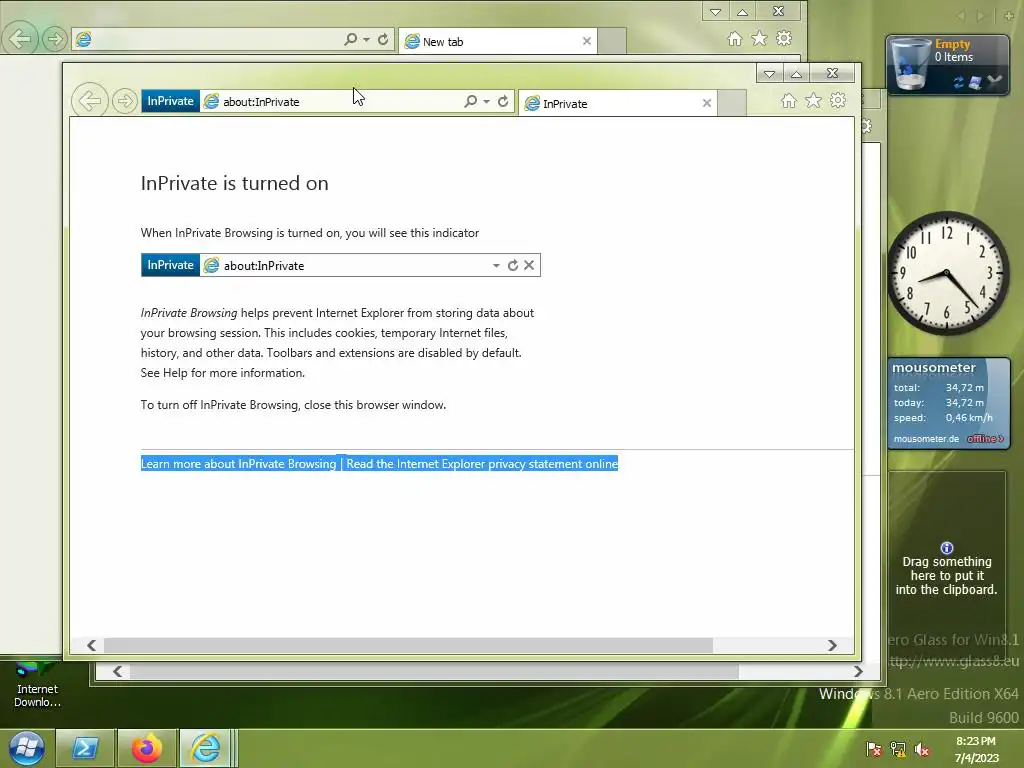Click the plus add gadget button
The width and height of the screenshot is (1024, 768).
[1009, 15]
